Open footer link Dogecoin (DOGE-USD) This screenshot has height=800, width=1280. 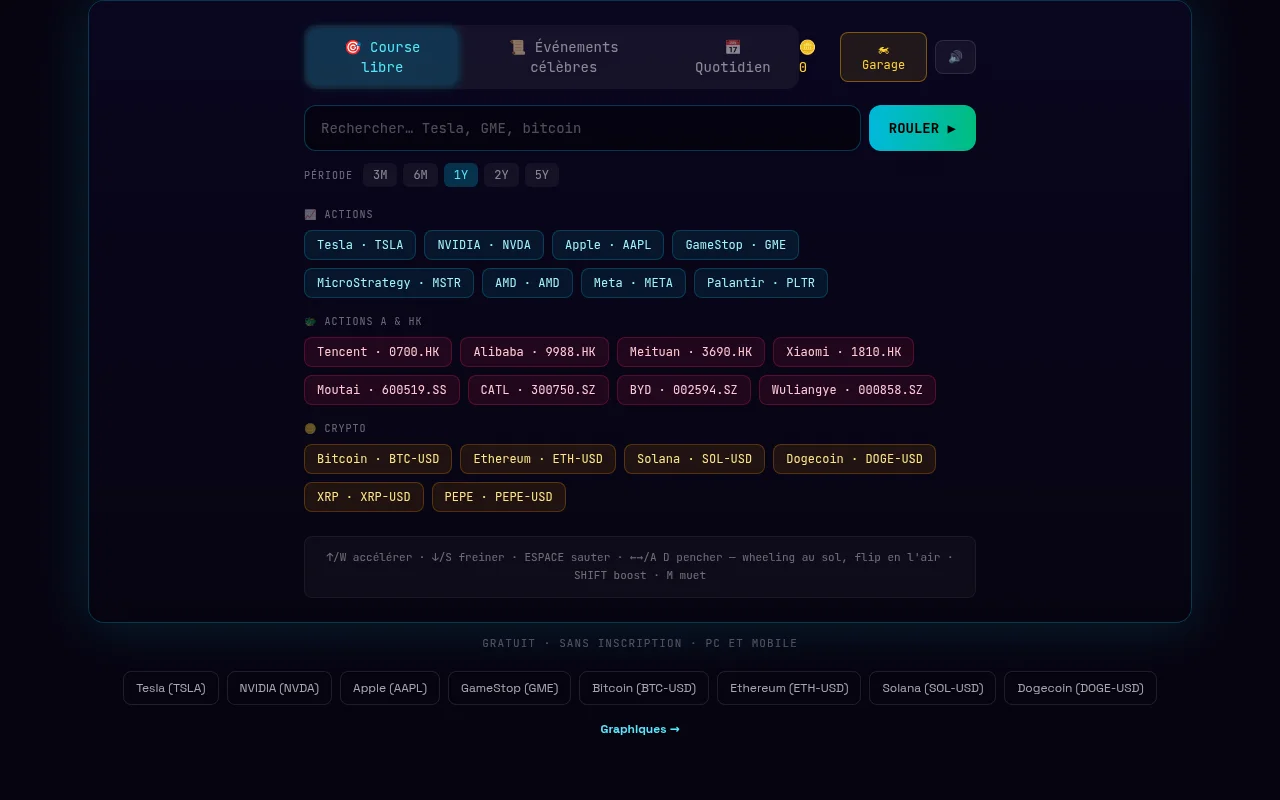1080,688
